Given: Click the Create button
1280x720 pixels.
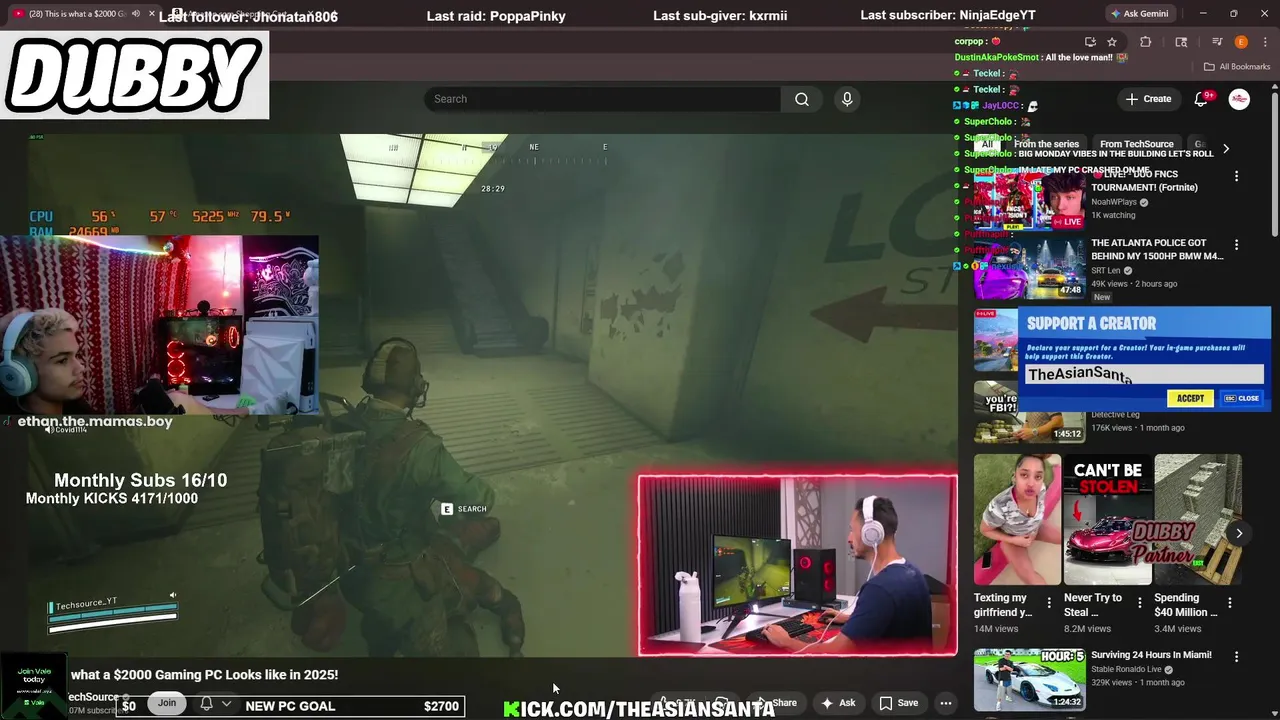Looking at the screenshot, I should (x=1148, y=99).
